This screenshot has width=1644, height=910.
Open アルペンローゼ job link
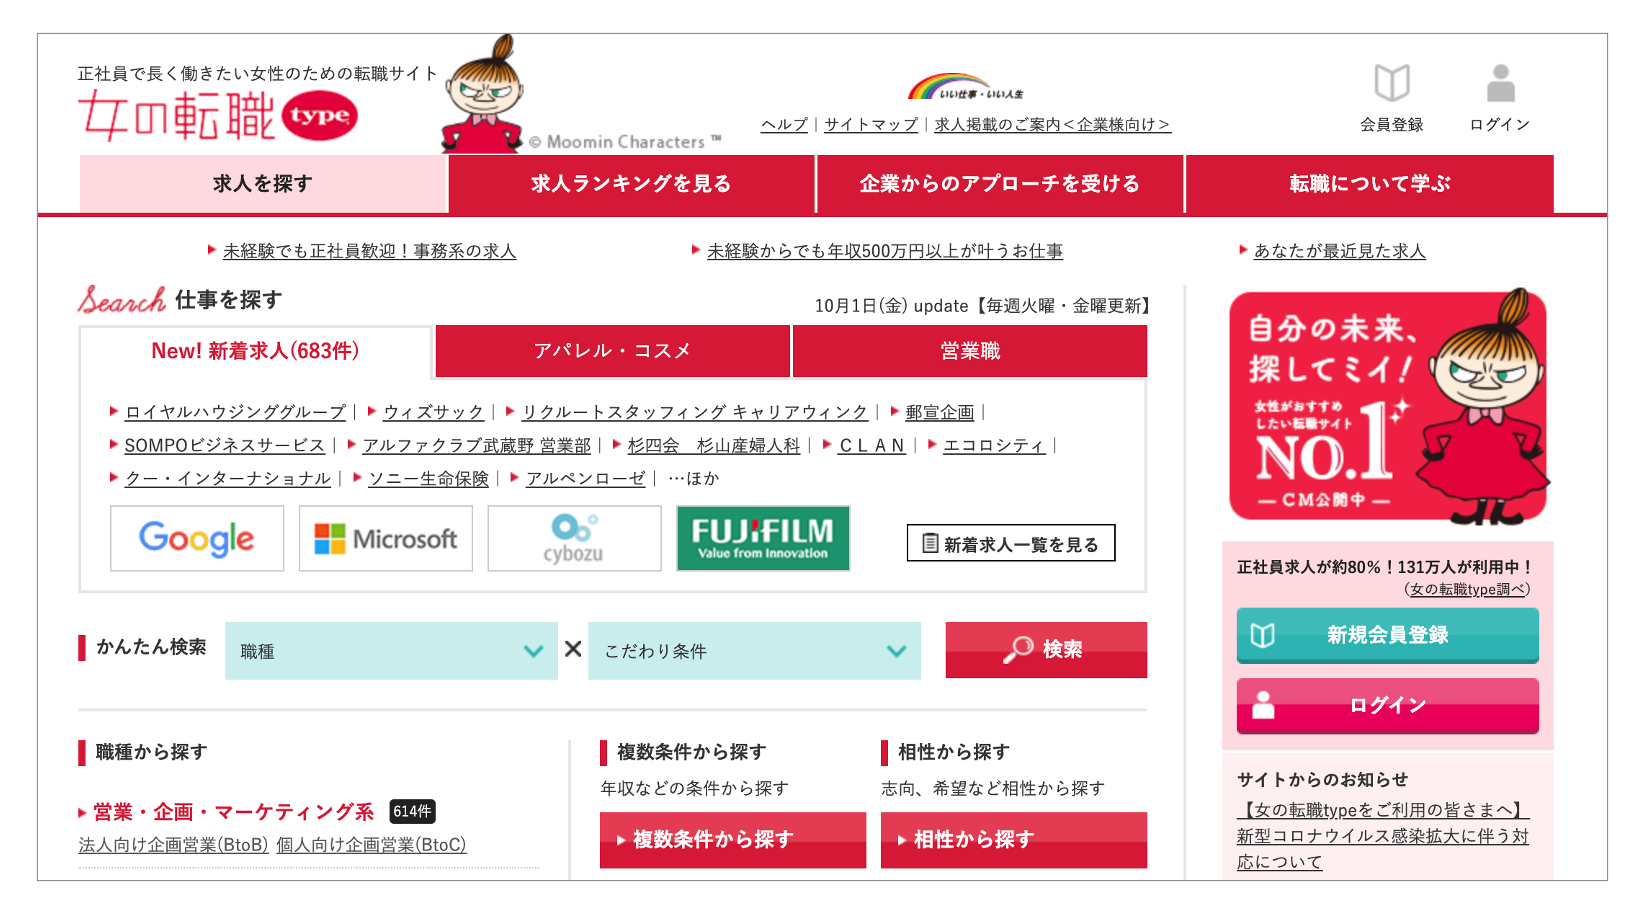click(x=586, y=478)
